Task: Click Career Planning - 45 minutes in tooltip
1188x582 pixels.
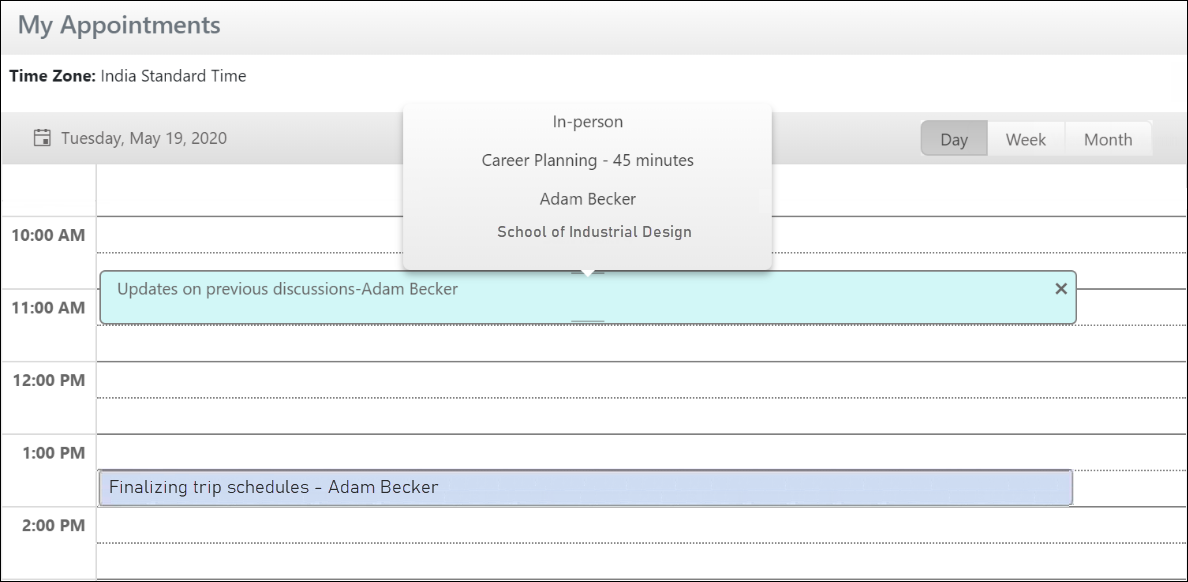Action: click(587, 160)
